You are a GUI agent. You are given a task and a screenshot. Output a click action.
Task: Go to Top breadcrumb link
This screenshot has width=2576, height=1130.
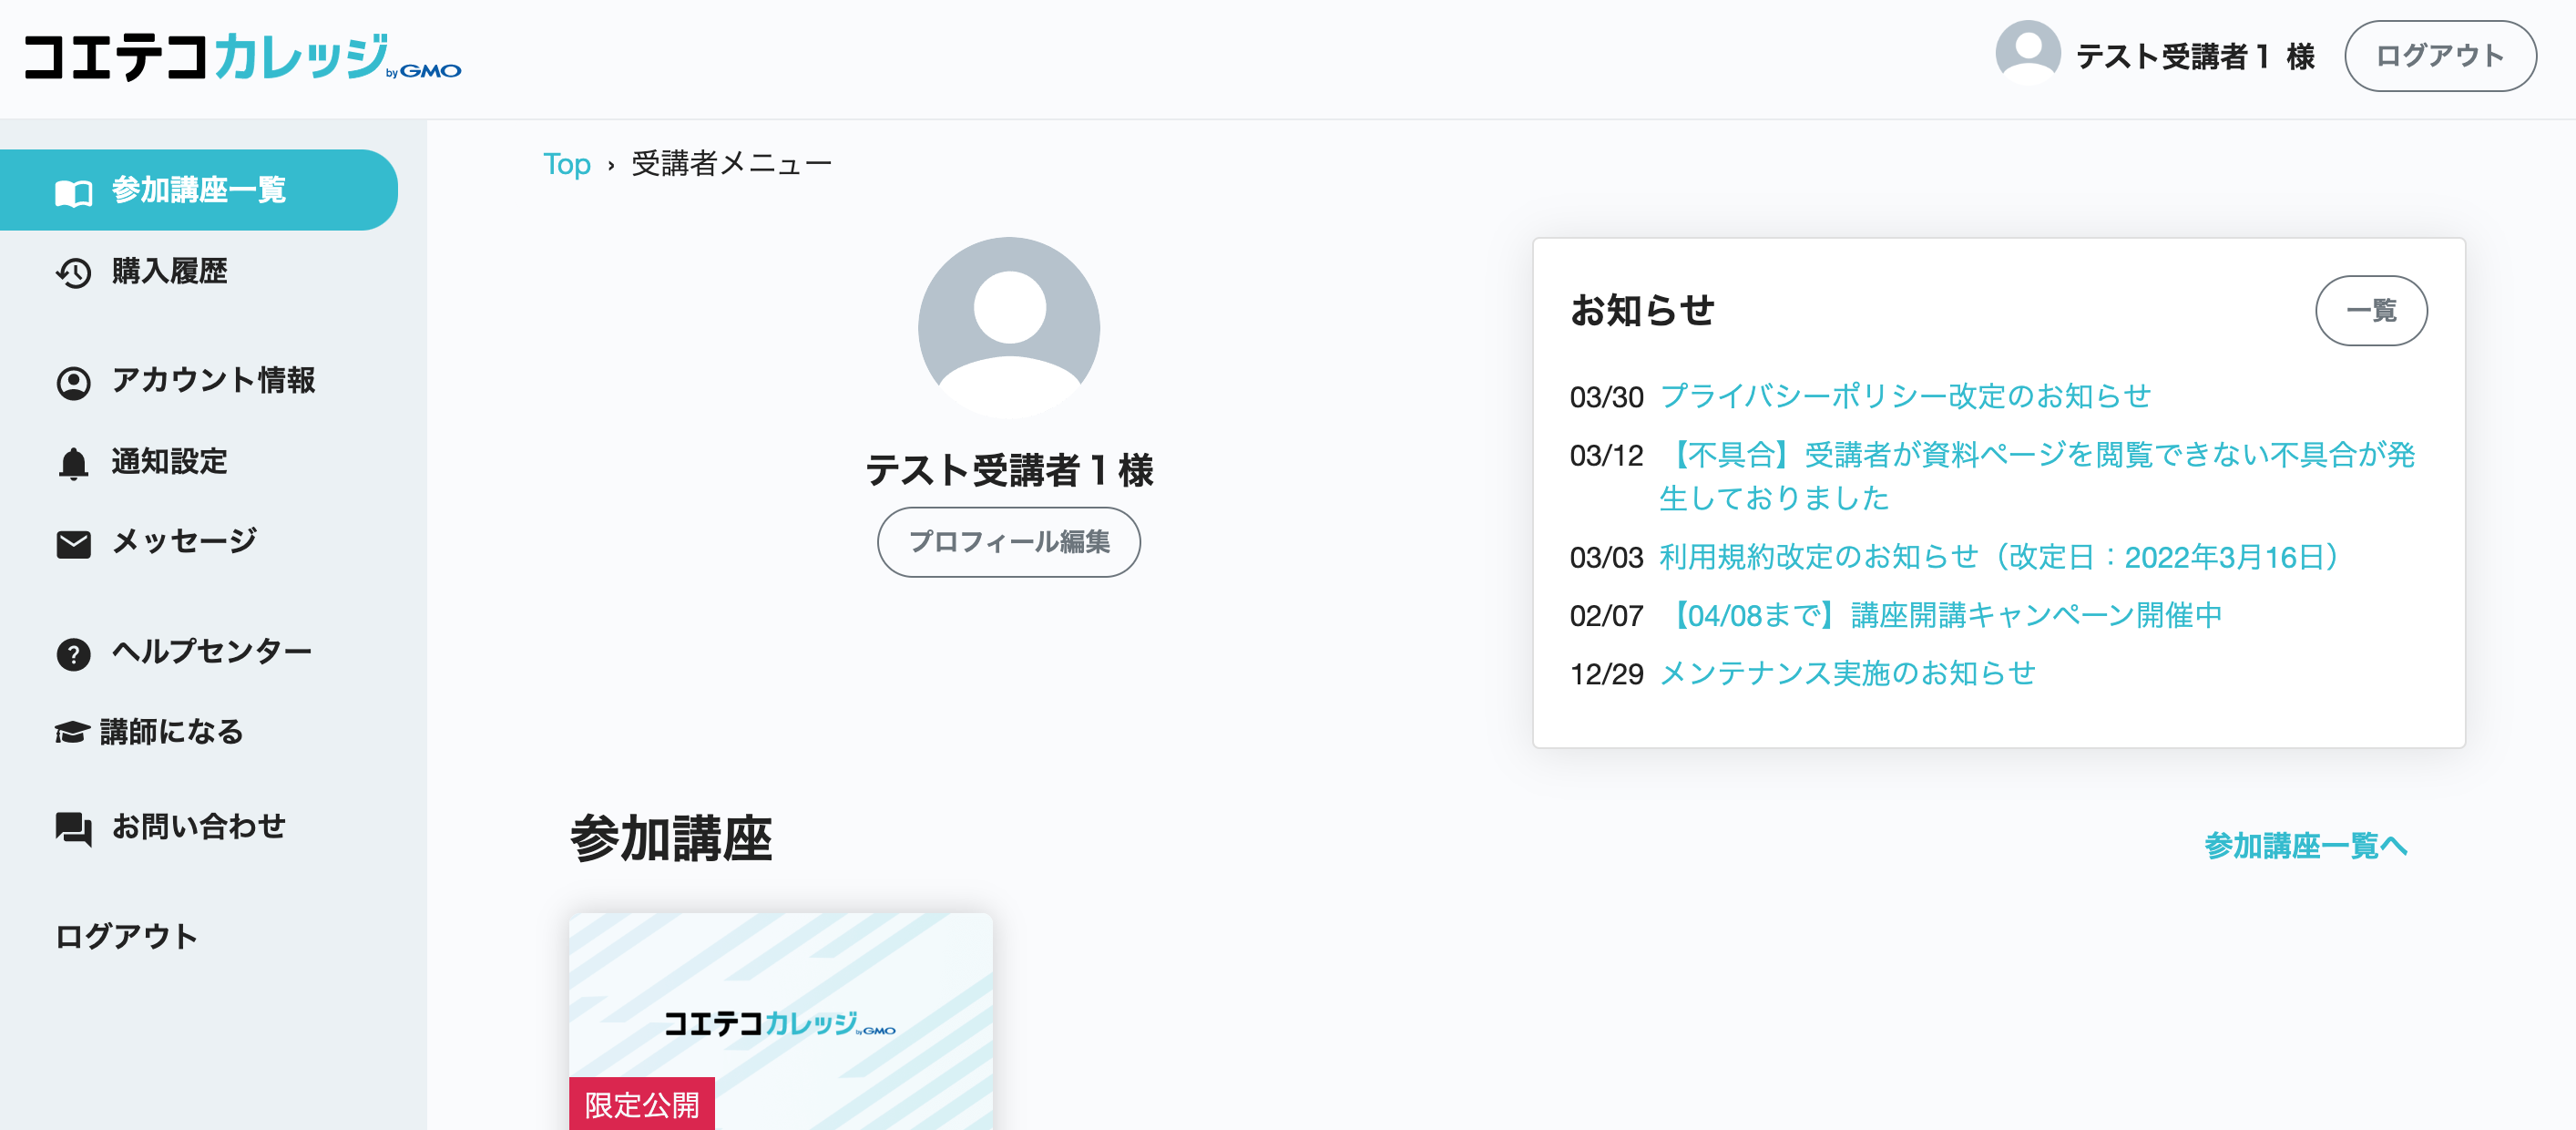[x=566, y=164]
